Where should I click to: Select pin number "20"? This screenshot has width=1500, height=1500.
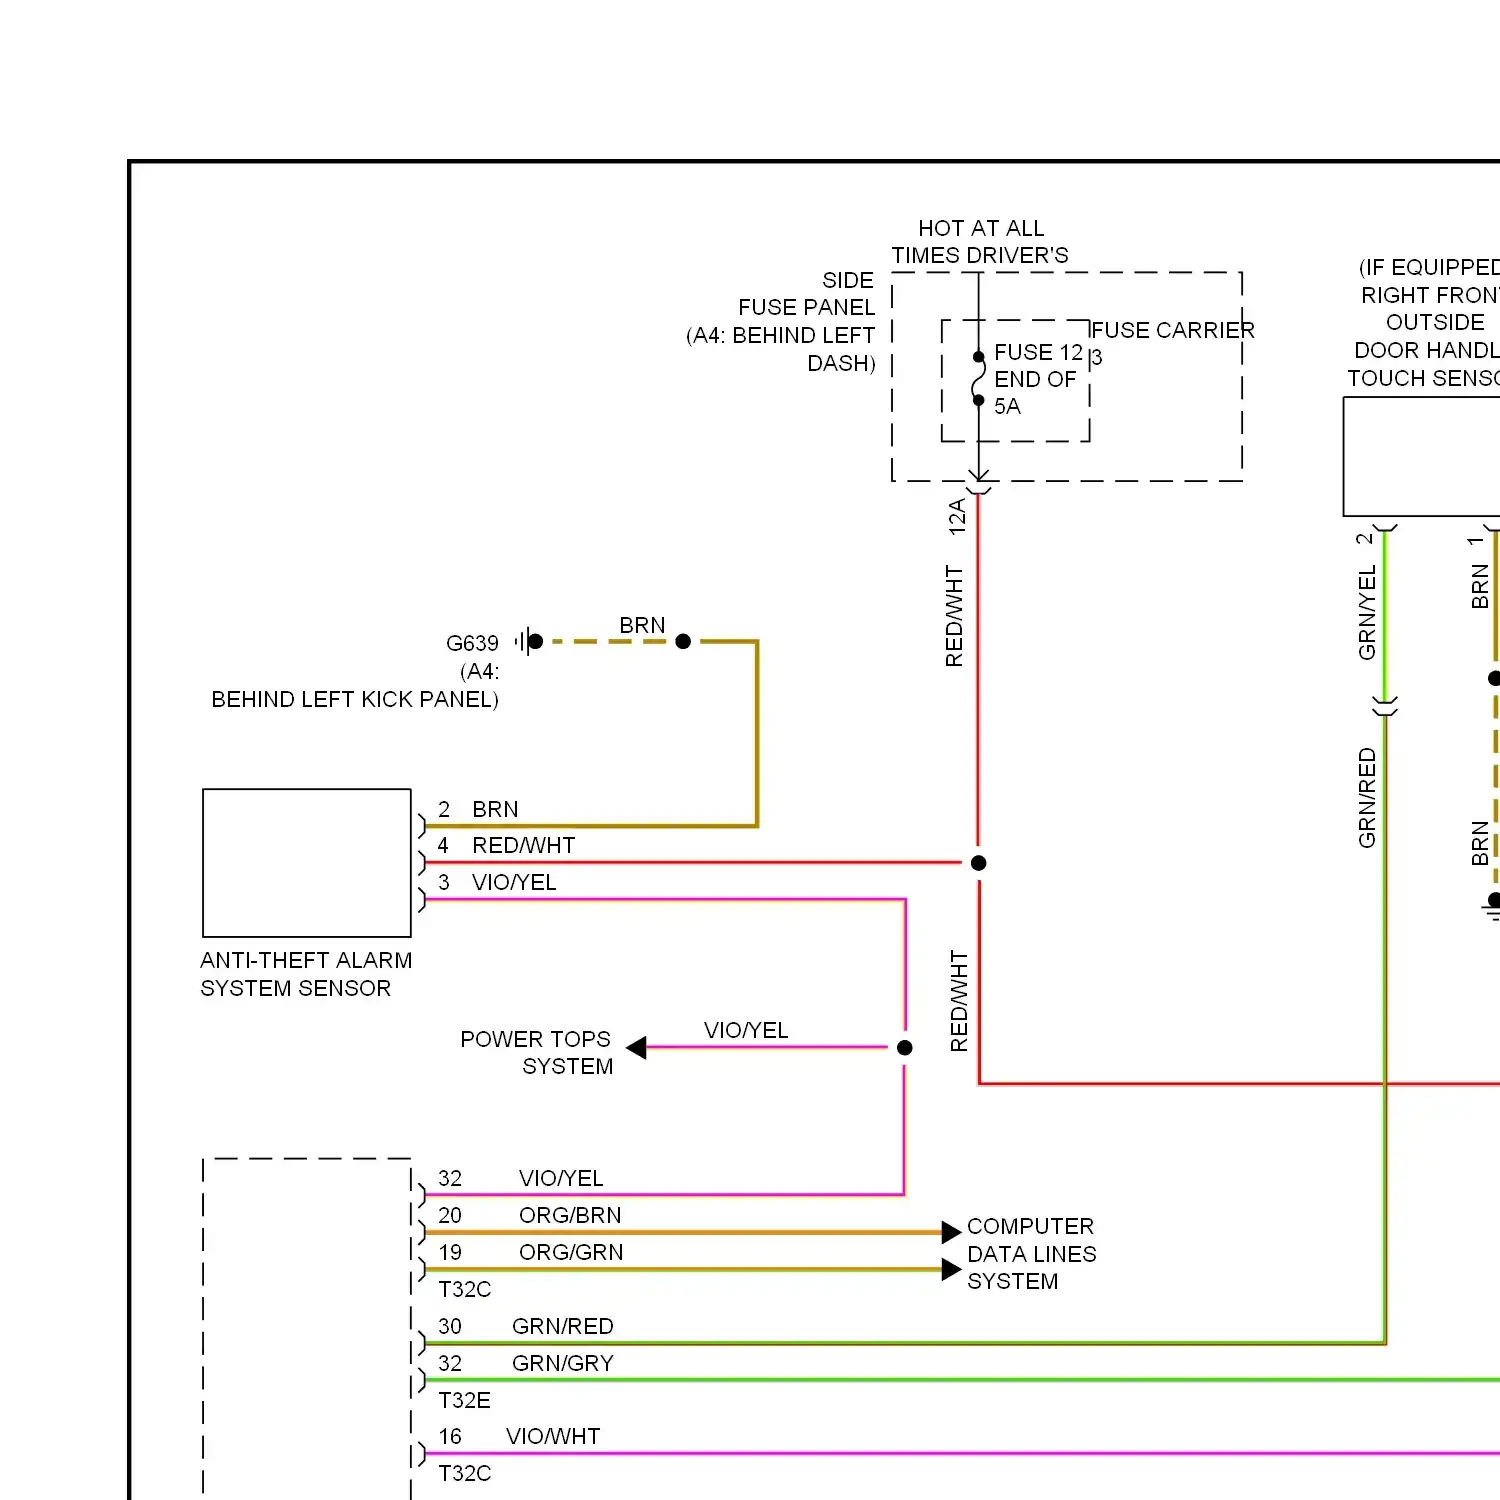(450, 1215)
